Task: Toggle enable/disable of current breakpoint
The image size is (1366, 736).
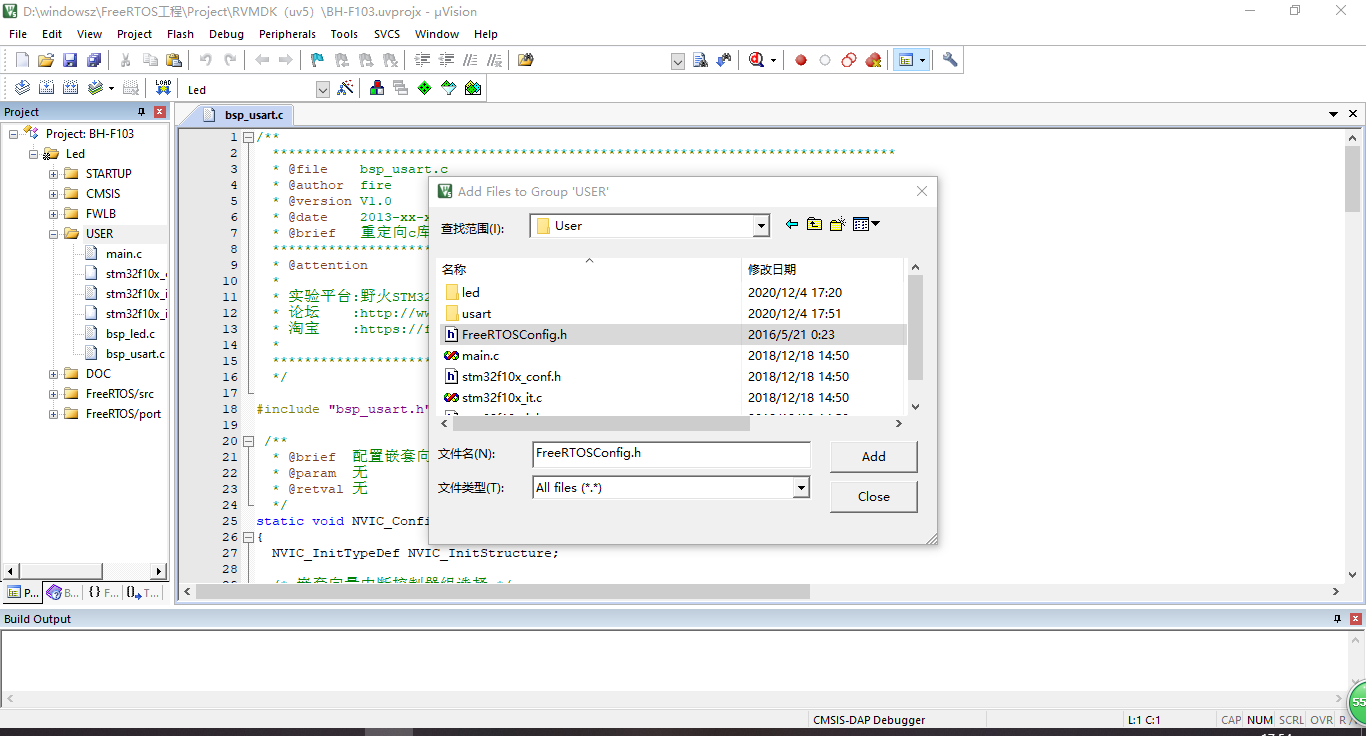Action: coord(825,59)
